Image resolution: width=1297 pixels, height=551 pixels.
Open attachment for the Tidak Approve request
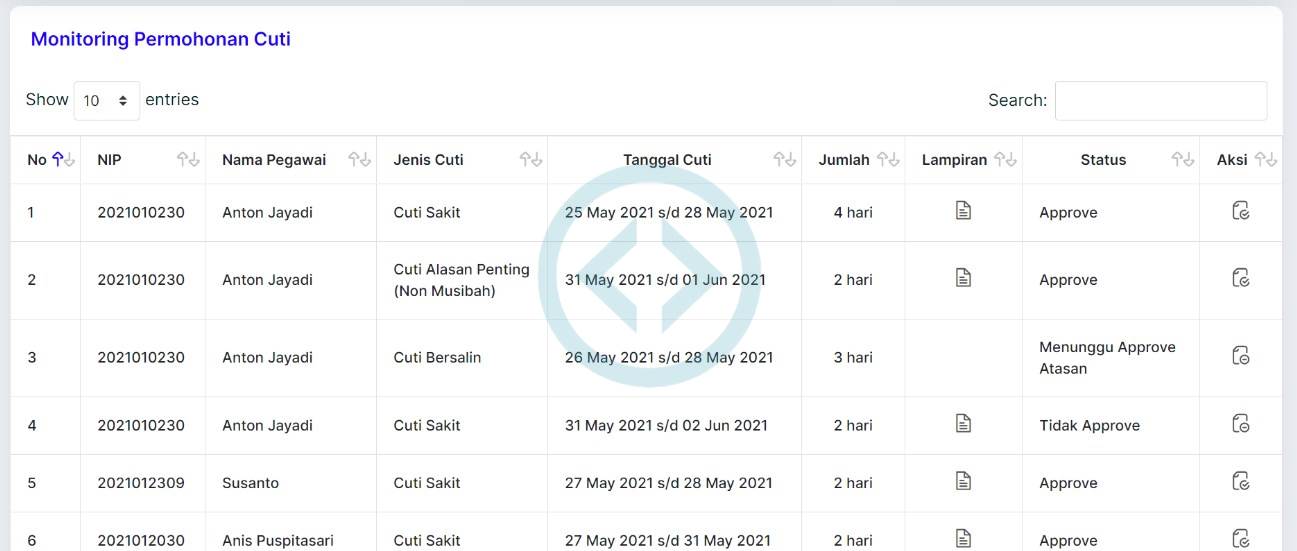963,424
